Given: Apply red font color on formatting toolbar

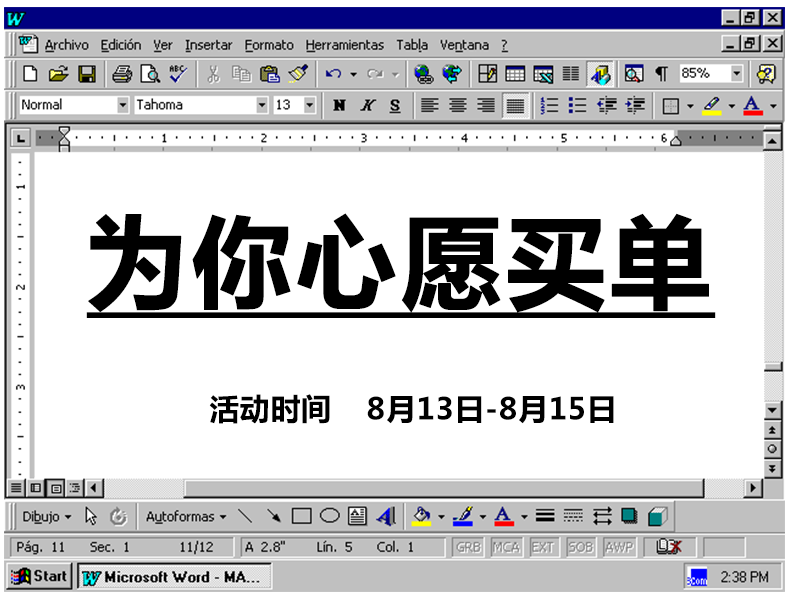Looking at the screenshot, I should click(x=753, y=106).
